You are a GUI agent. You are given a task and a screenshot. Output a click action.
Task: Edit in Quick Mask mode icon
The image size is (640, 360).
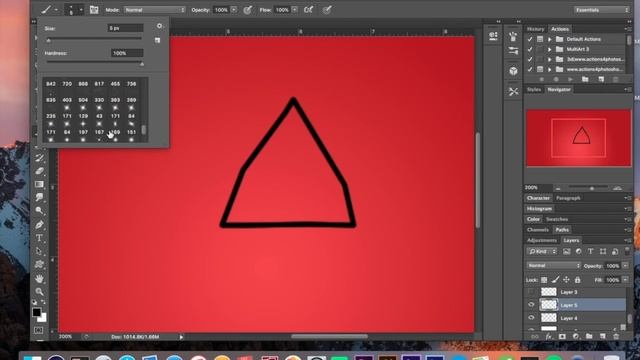38,330
